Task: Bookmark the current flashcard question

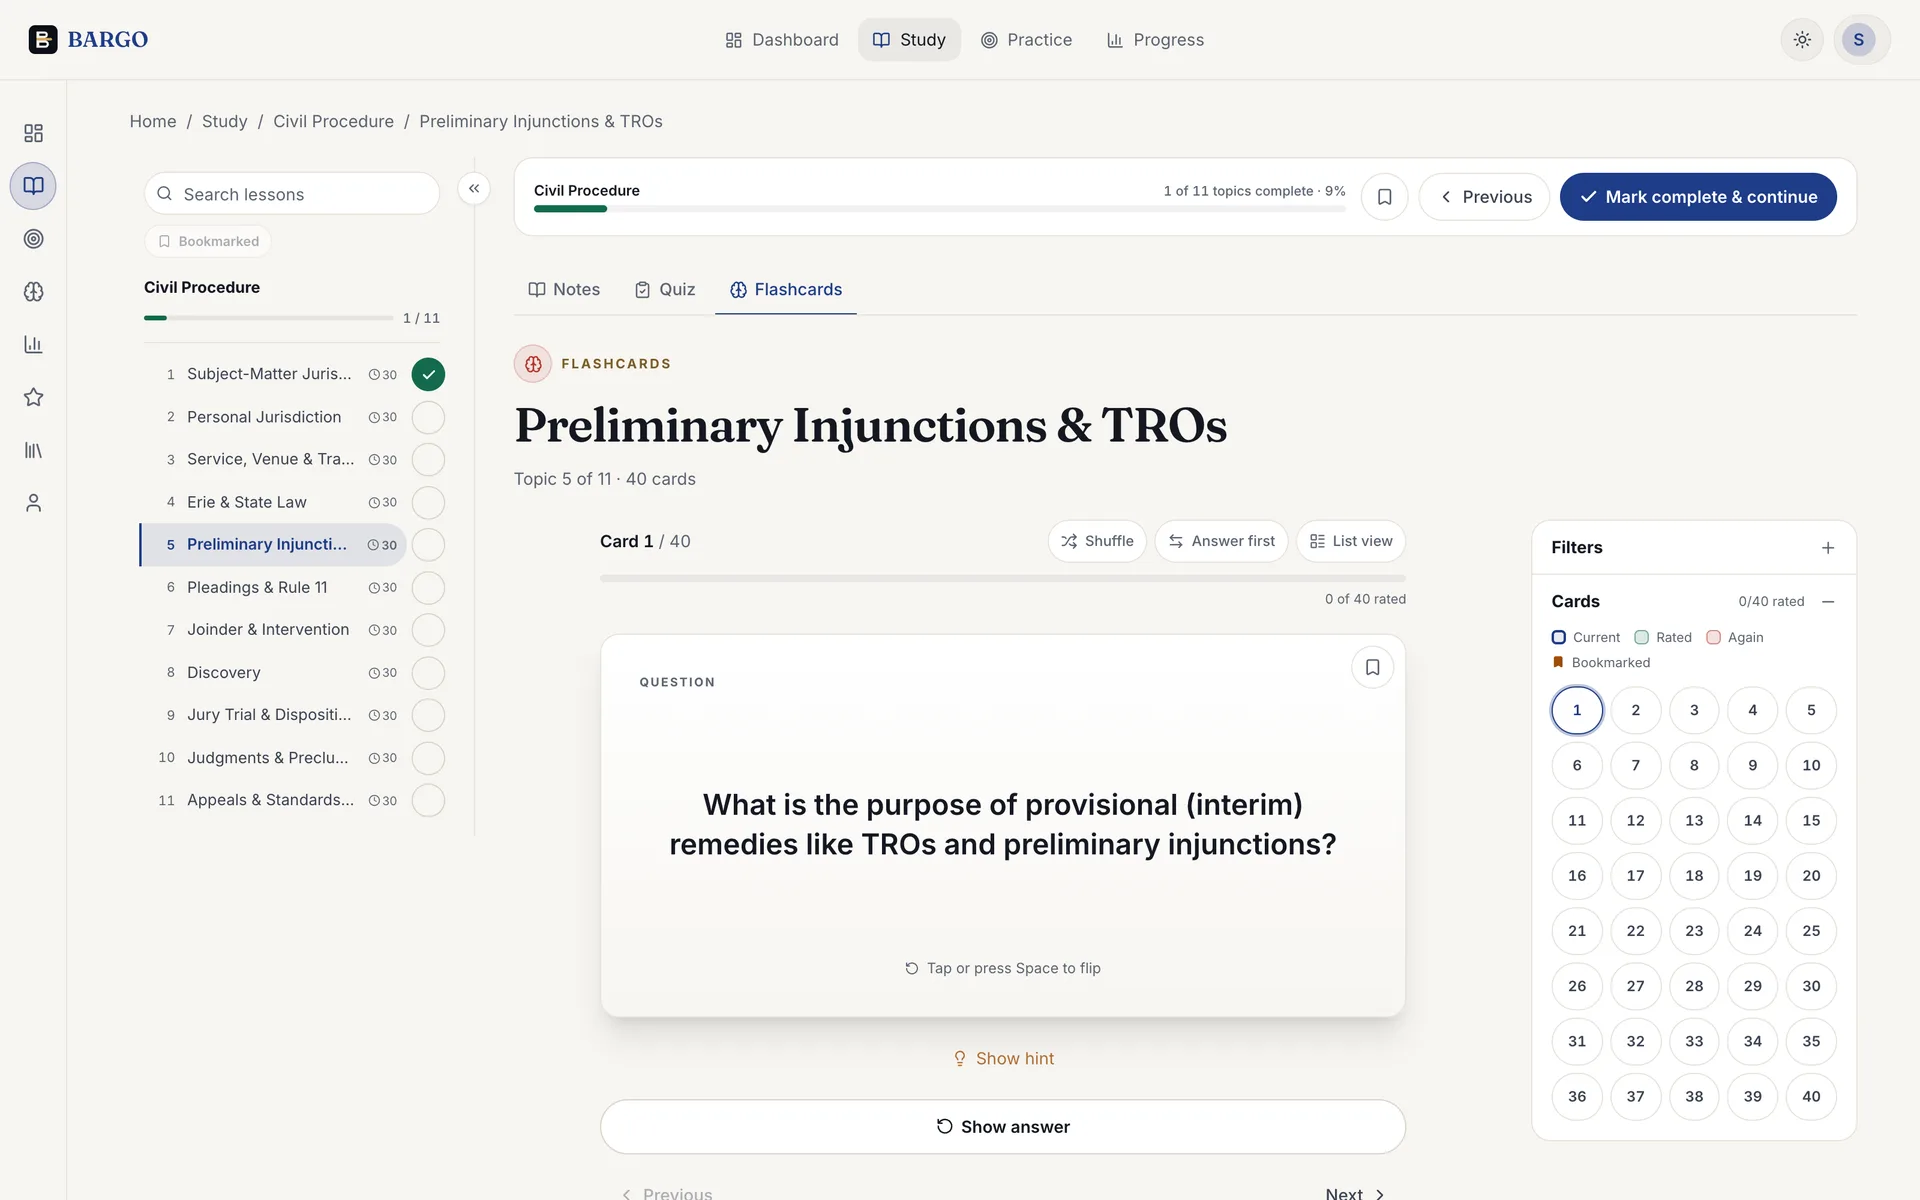Action: click(x=1372, y=667)
